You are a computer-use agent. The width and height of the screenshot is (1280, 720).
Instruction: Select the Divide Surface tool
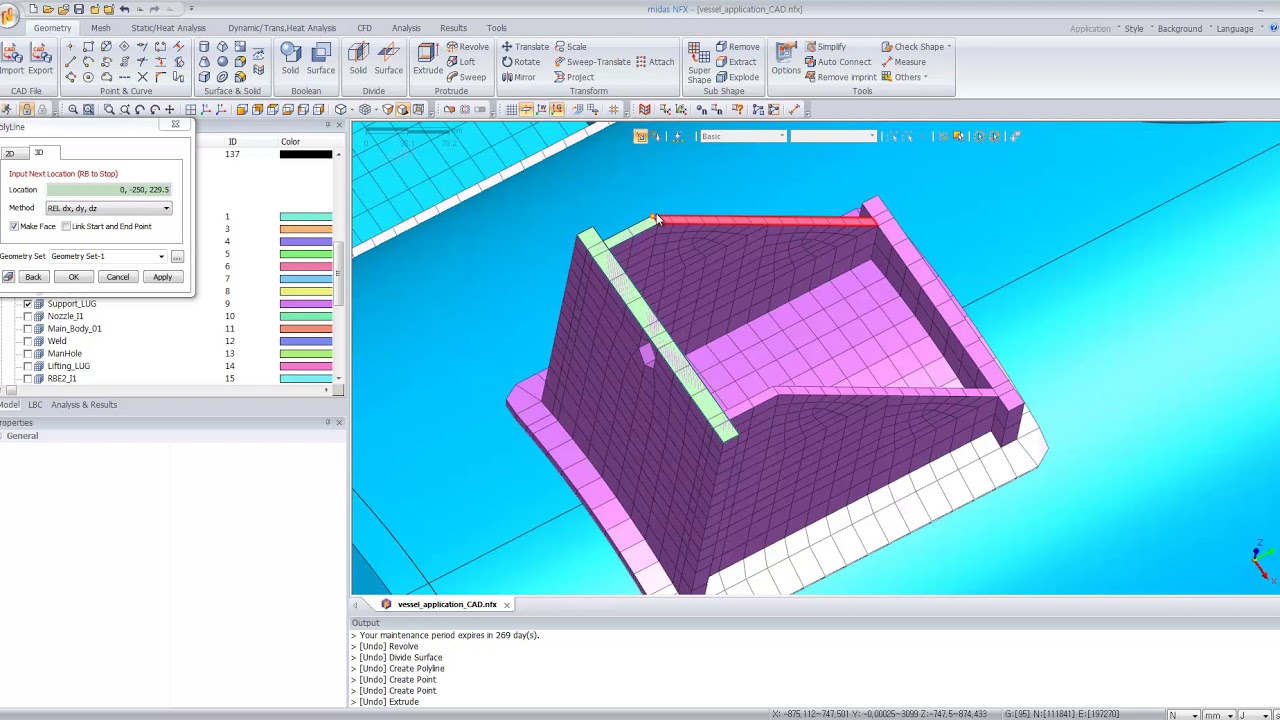tap(389, 59)
